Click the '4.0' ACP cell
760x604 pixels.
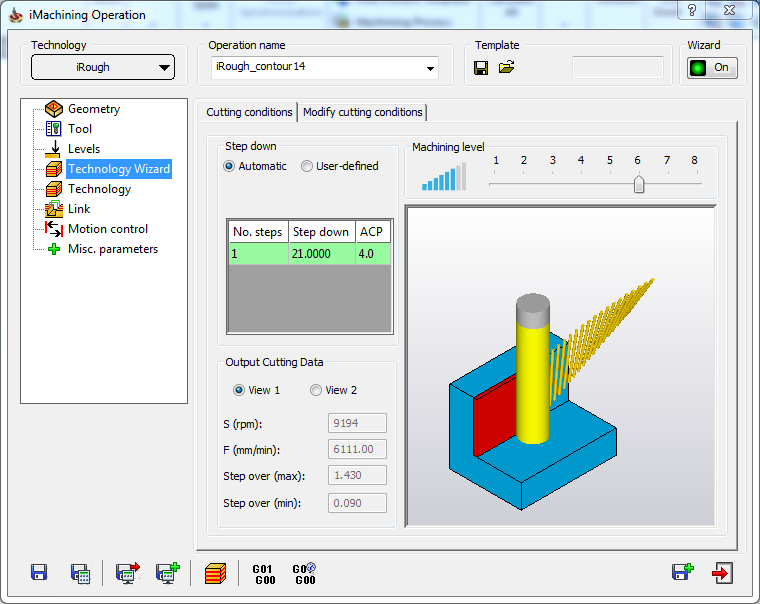pos(373,254)
